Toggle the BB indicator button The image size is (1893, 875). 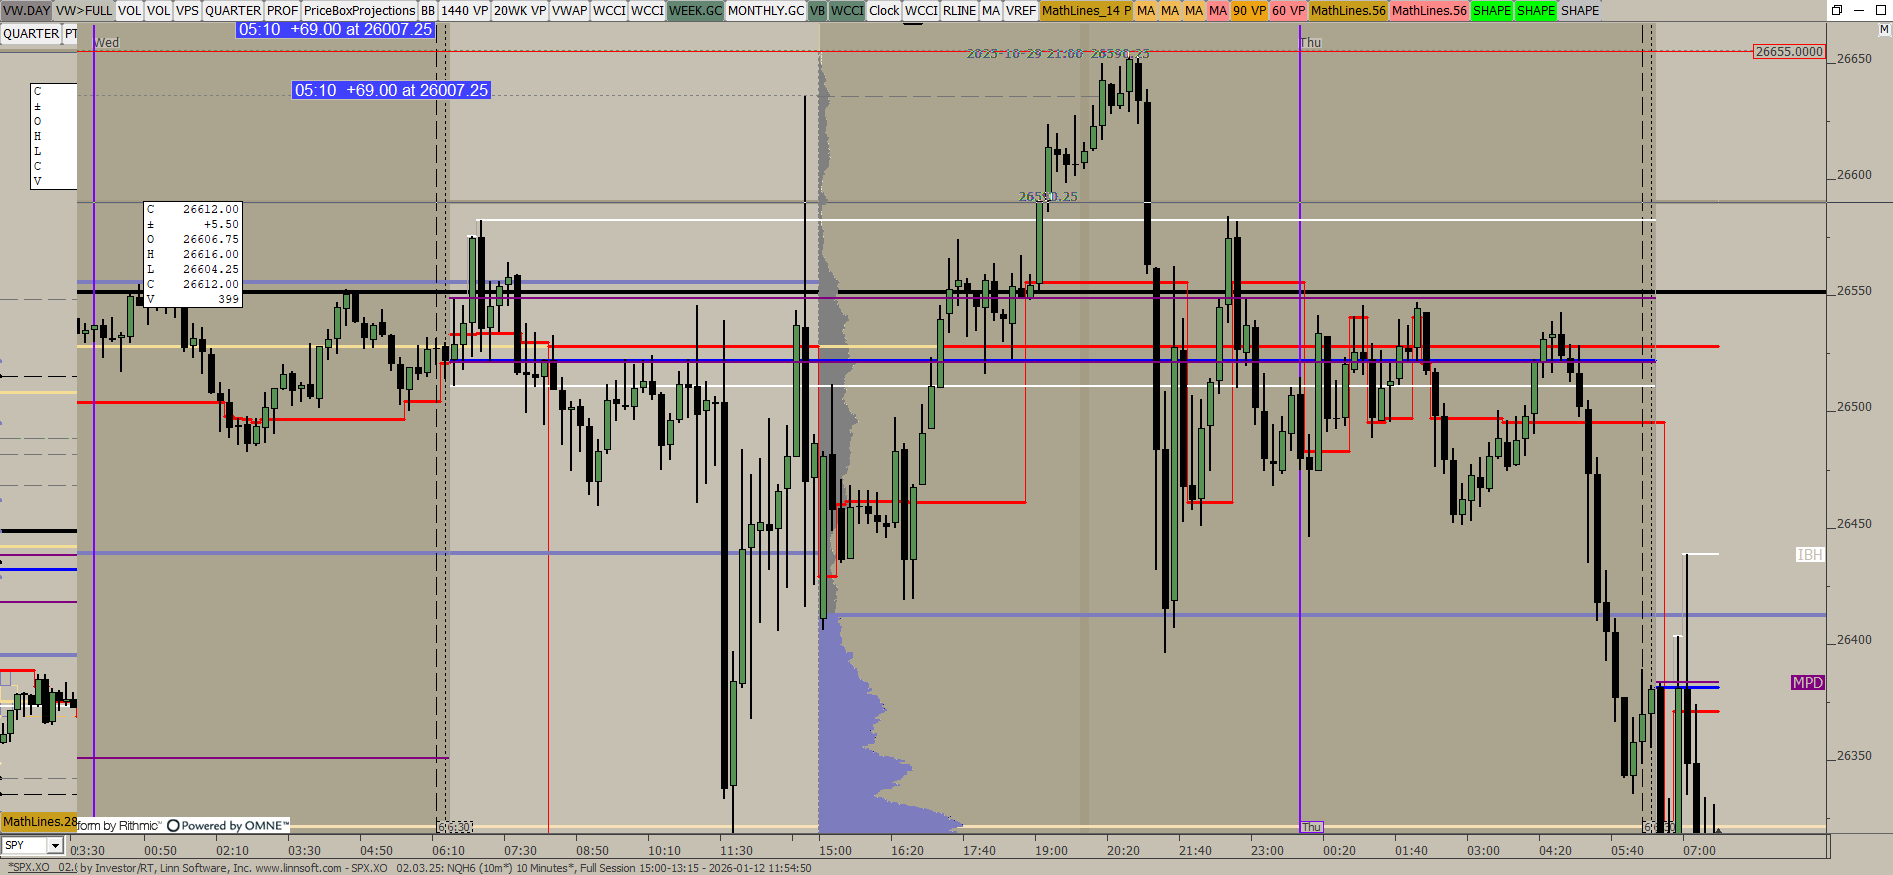click(x=428, y=11)
